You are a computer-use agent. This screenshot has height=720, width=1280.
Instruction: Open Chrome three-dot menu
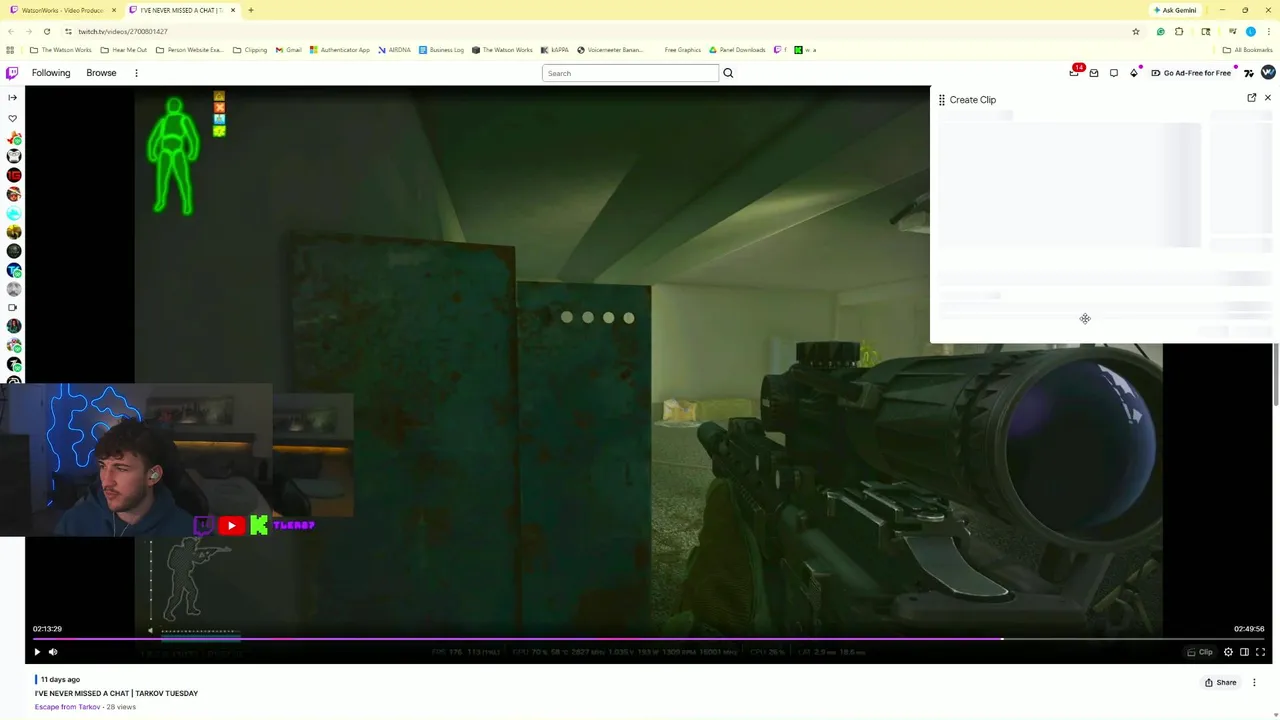pos(1268,32)
